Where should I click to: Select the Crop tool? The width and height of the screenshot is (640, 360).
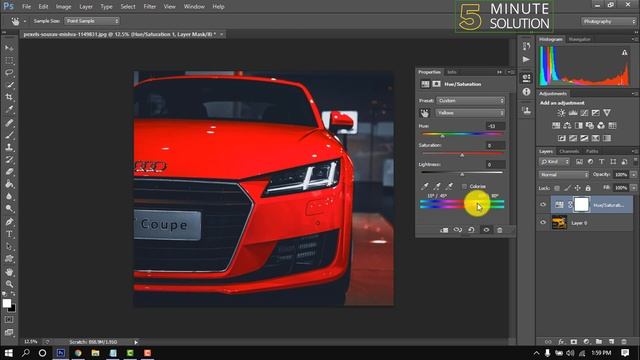tap(9, 97)
